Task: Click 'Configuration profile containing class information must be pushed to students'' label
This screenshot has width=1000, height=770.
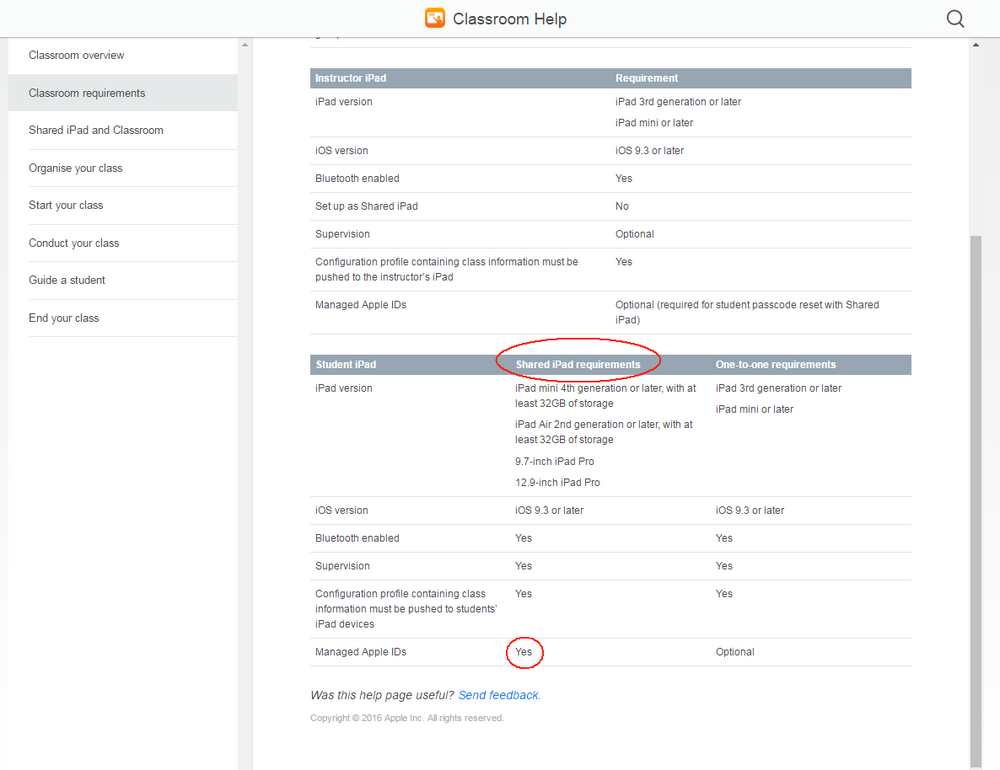Action: [x=406, y=609]
